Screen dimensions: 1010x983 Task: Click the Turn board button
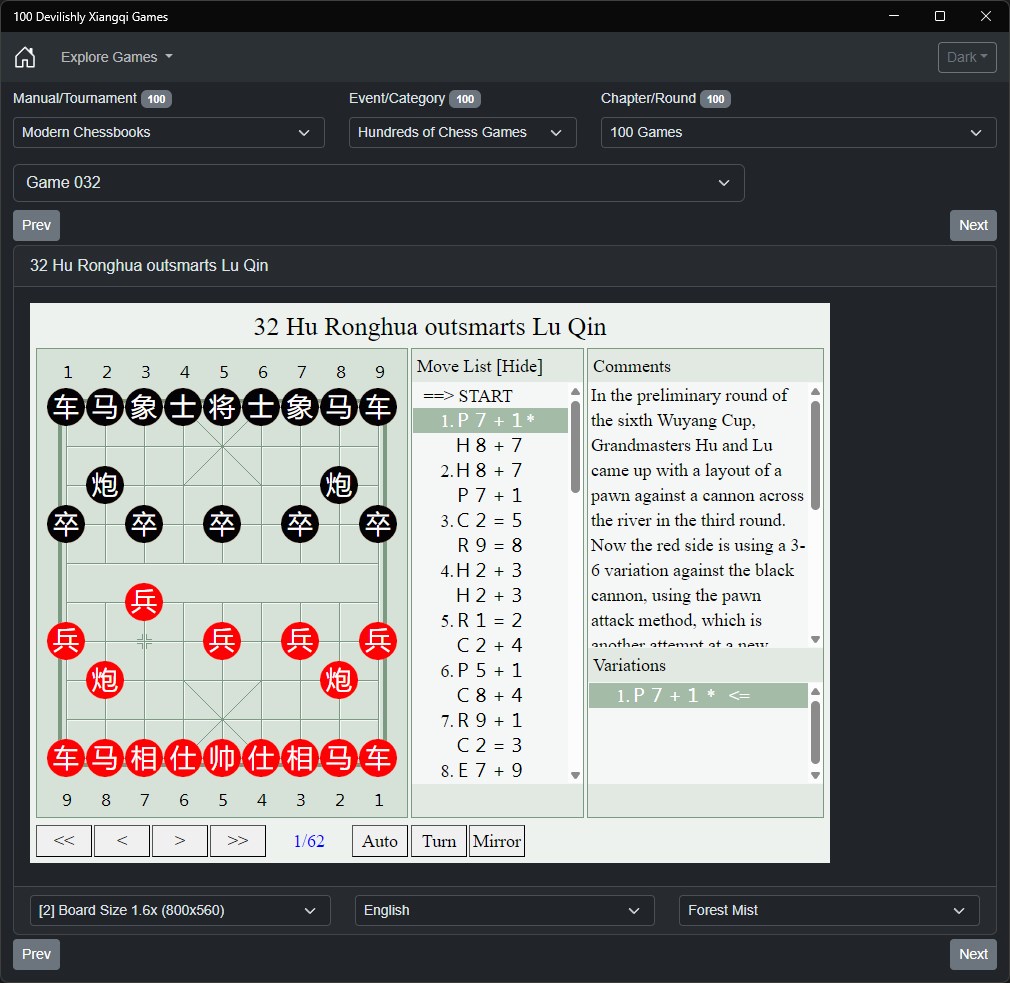tap(439, 841)
